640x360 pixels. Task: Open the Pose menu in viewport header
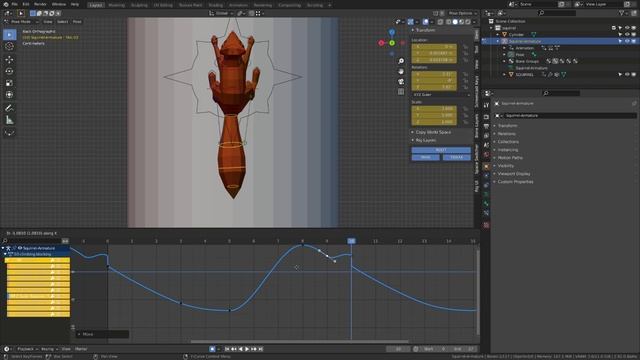point(77,22)
